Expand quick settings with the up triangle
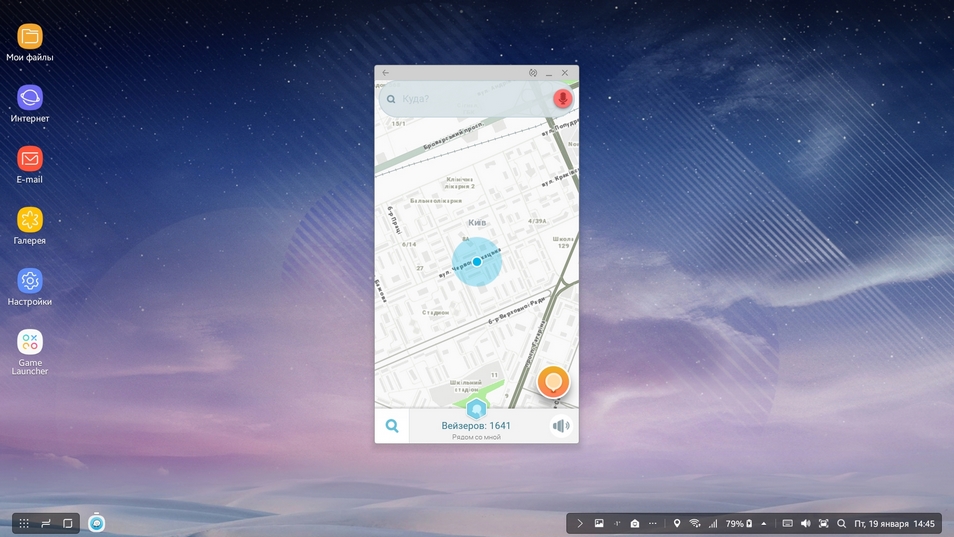The image size is (954, 537). [764, 523]
